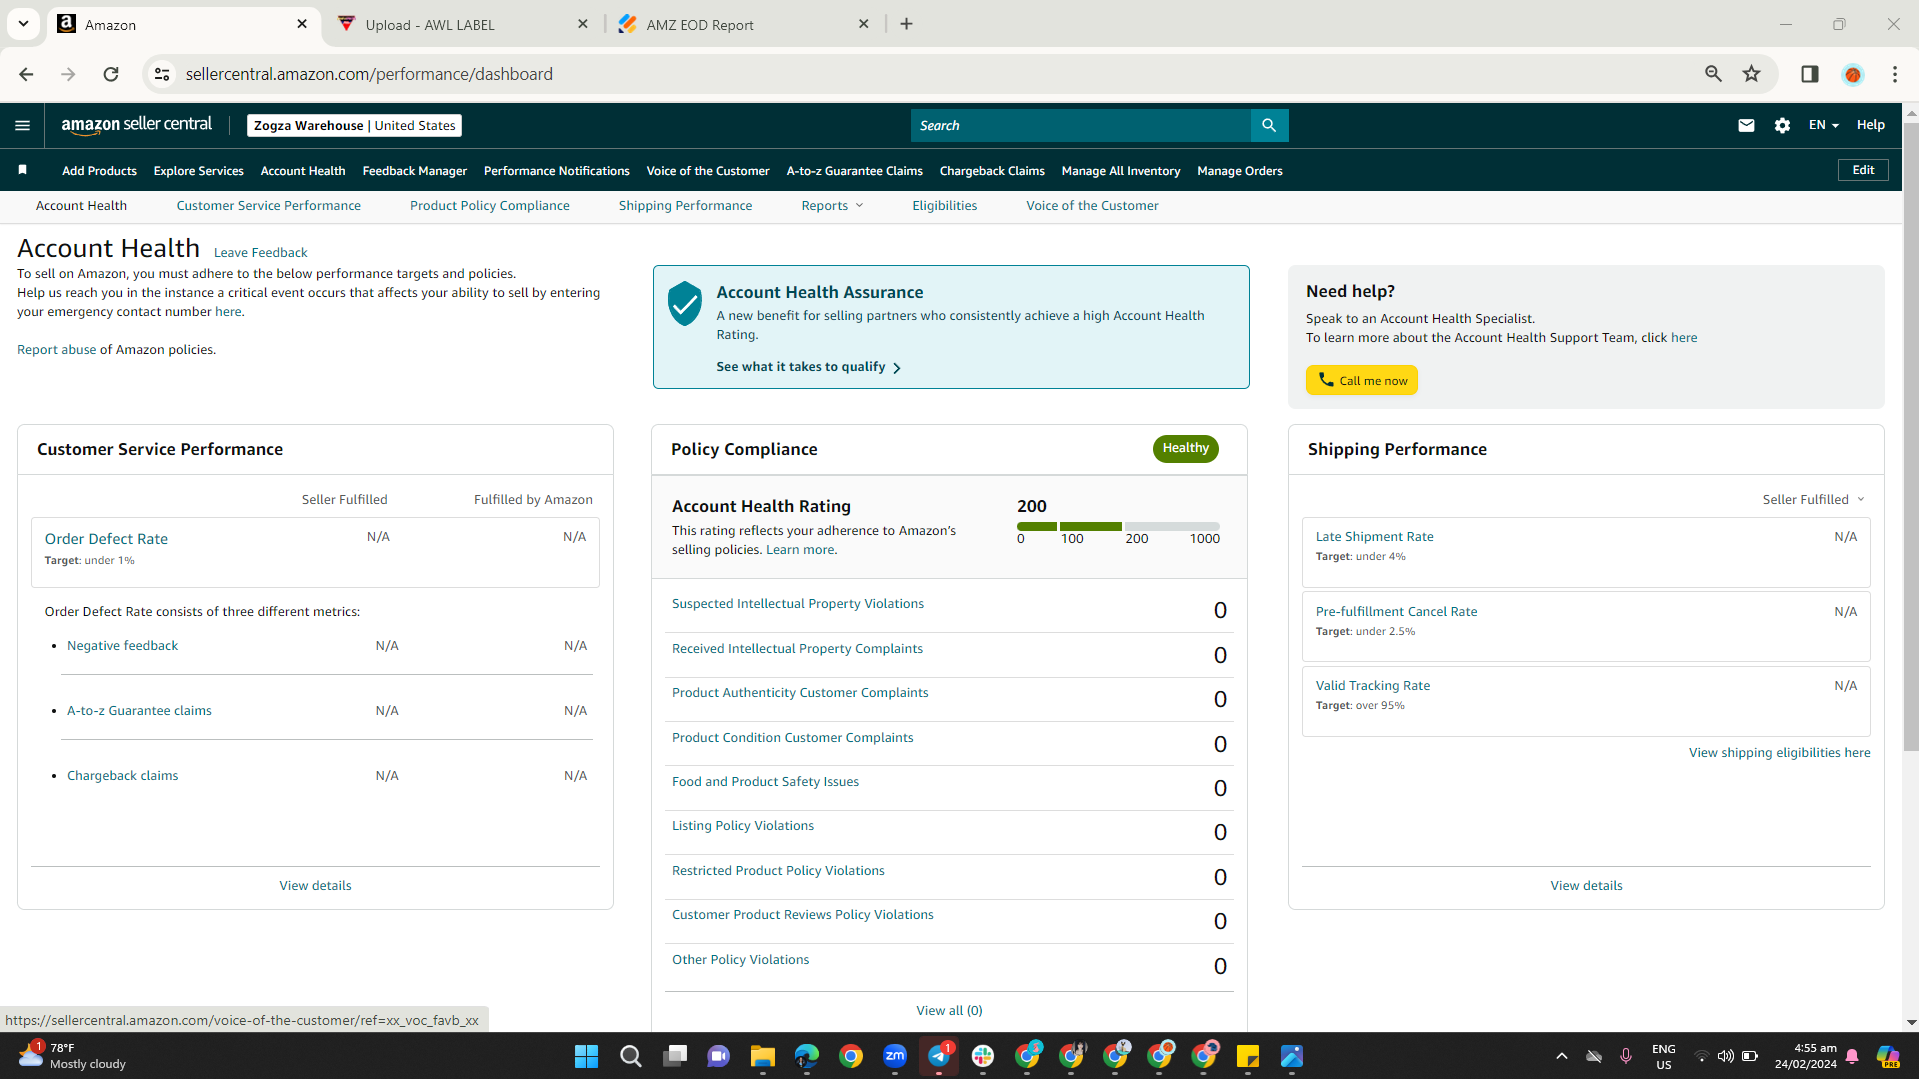This screenshot has width=1919, height=1079.
Task: Open the buyer messages mail icon
Action: 1746,125
